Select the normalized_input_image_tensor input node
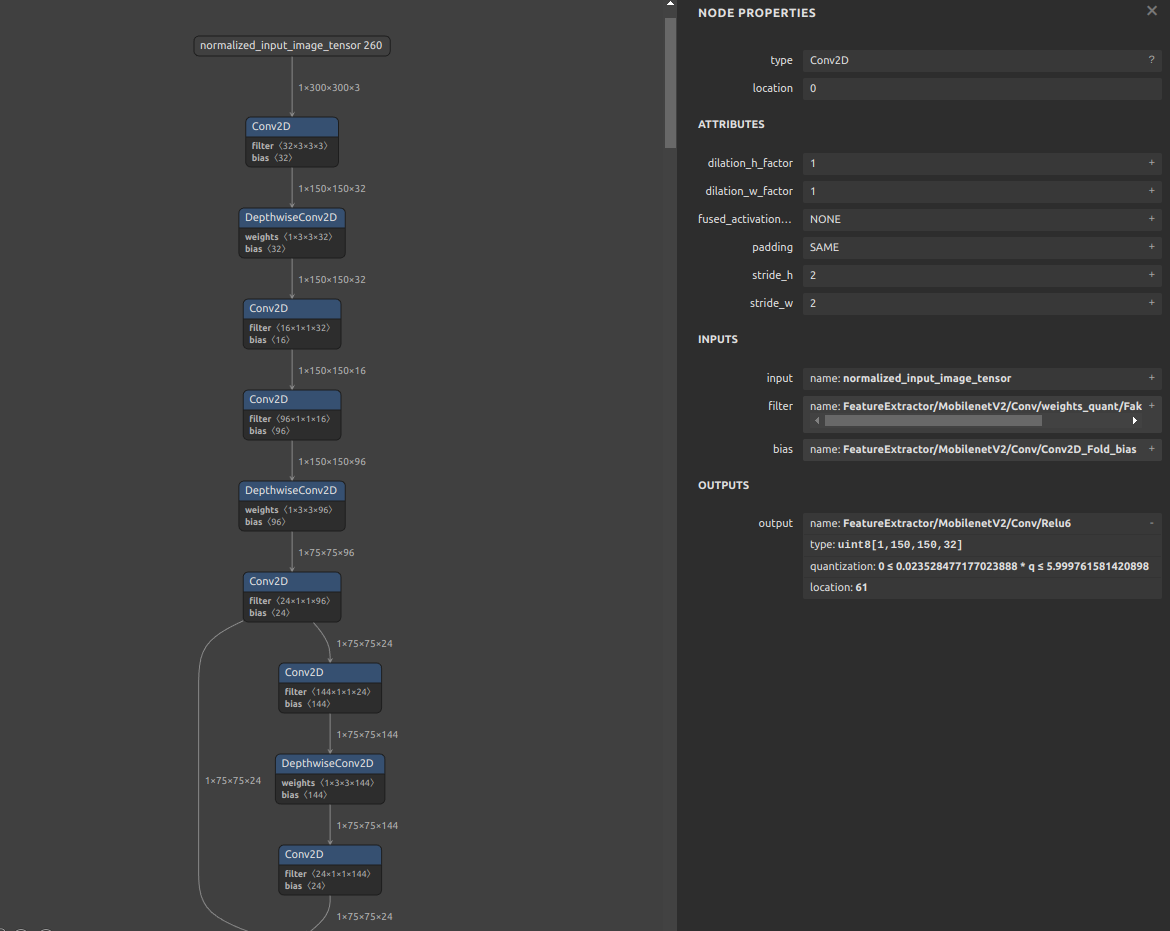Screen dimensions: 1170x931 tap(291, 45)
